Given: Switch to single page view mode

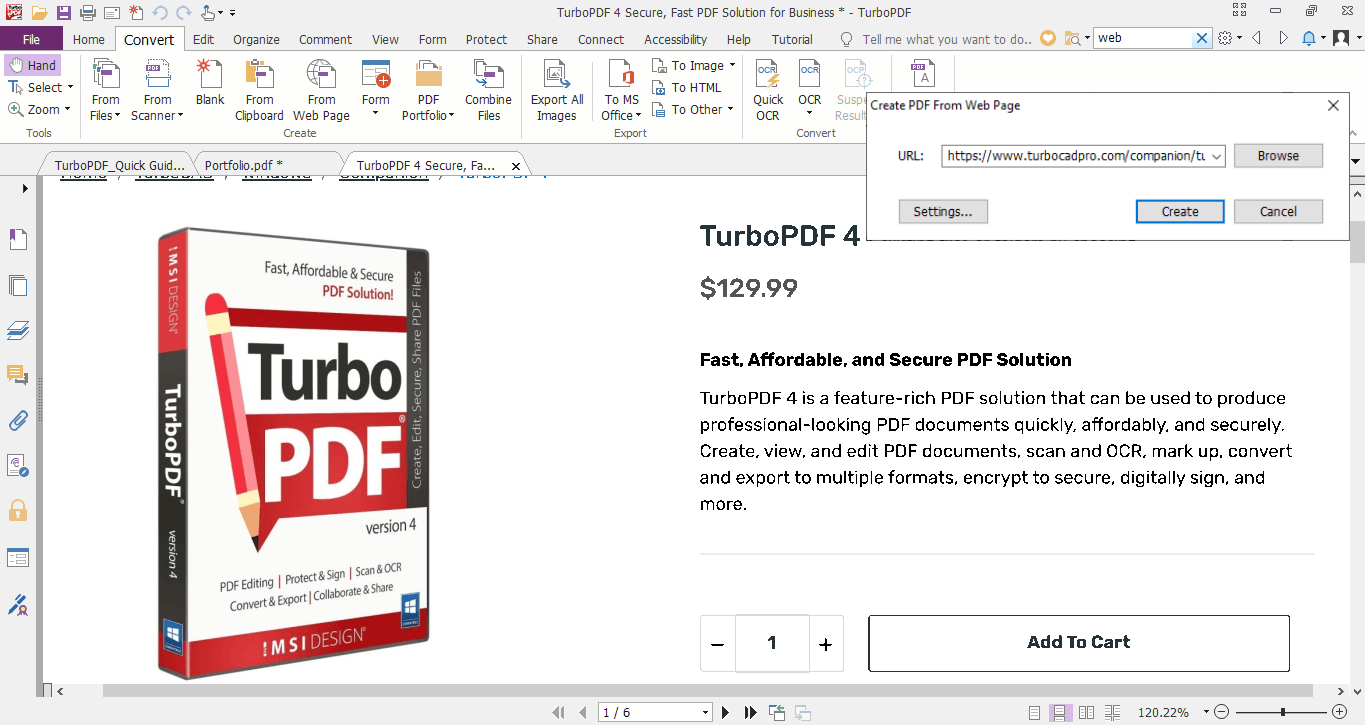Looking at the screenshot, I should click(1035, 712).
